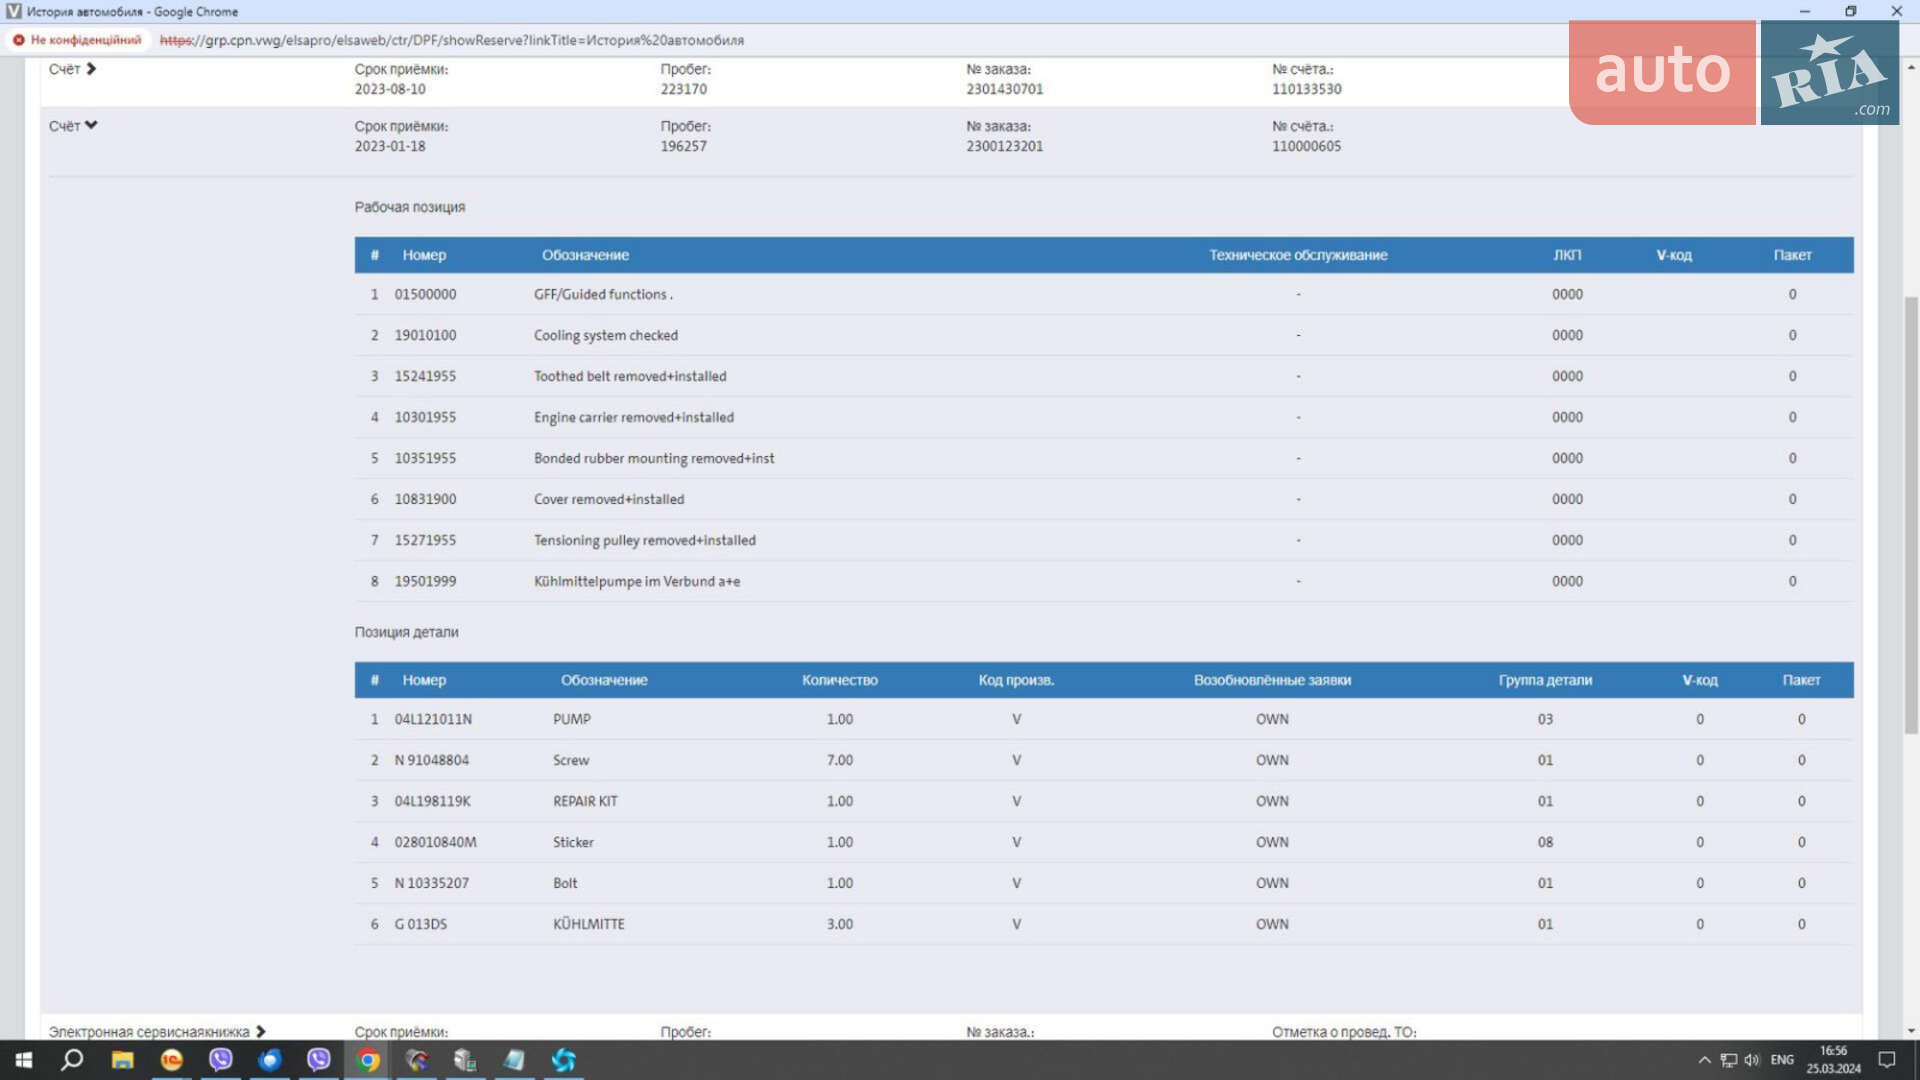The image size is (1920, 1080).
Task: Click the Обозначение column header in parts table
Action: click(x=604, y=680)
